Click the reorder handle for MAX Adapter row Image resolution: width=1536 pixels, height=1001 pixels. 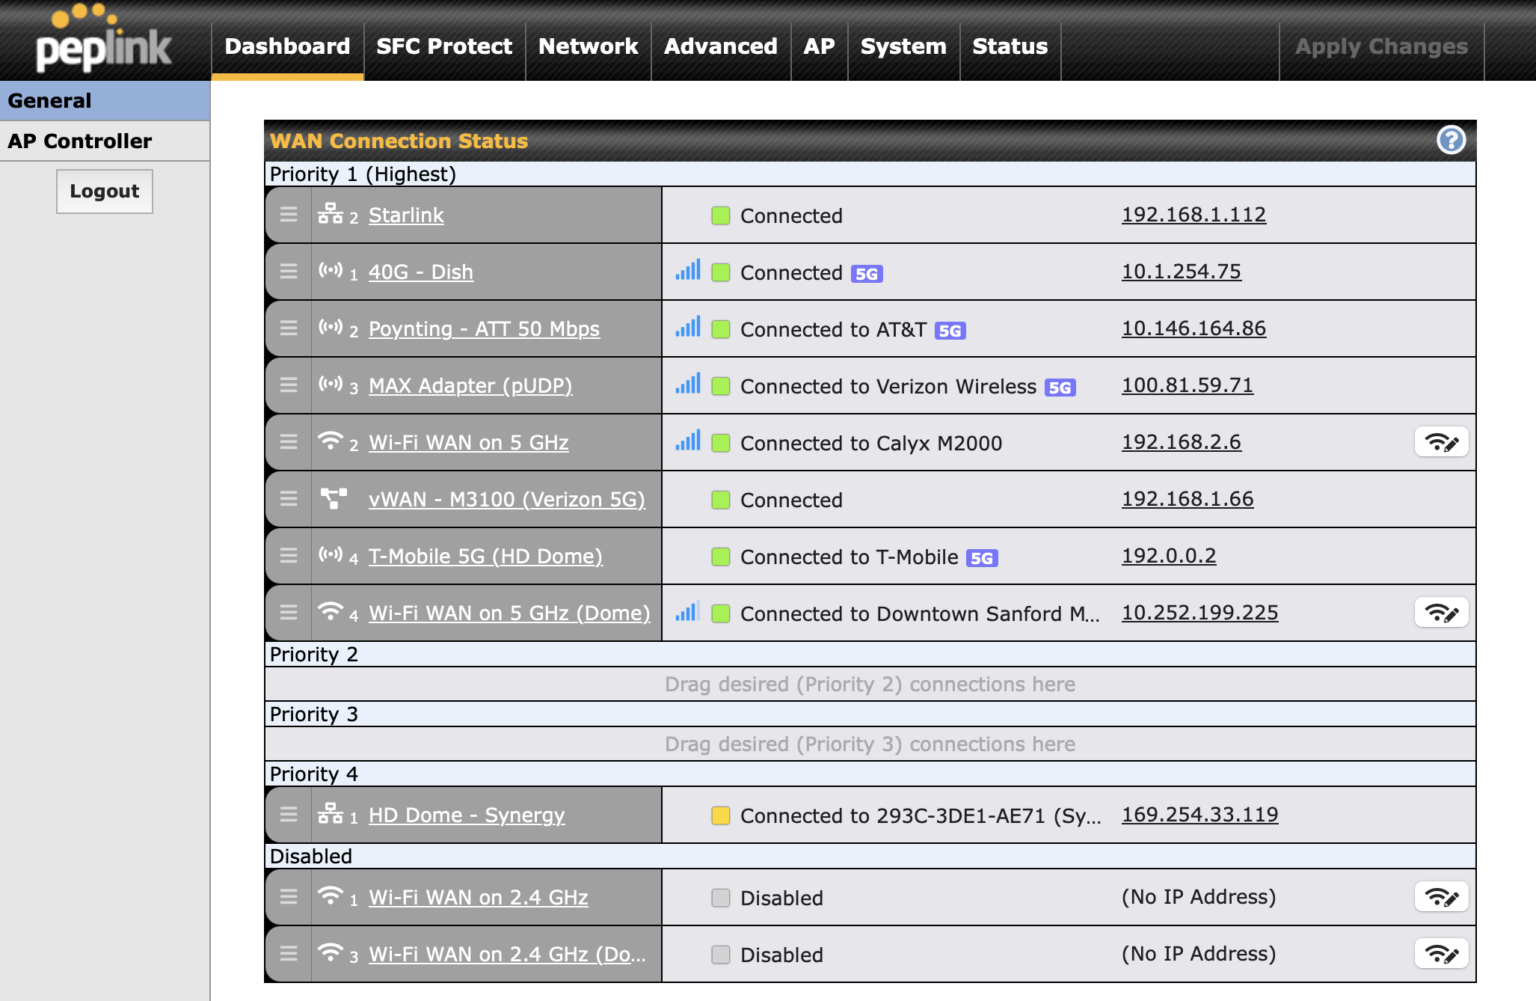288,385
